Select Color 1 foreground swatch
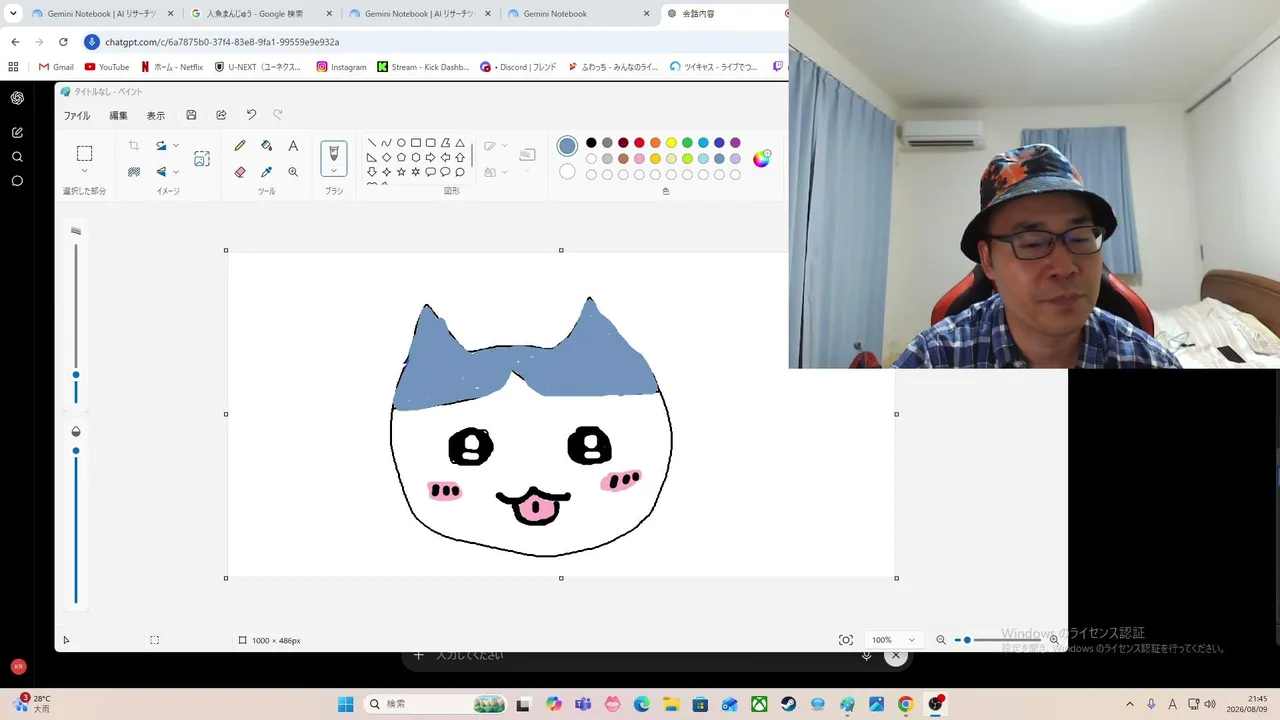 coord(567,146)
